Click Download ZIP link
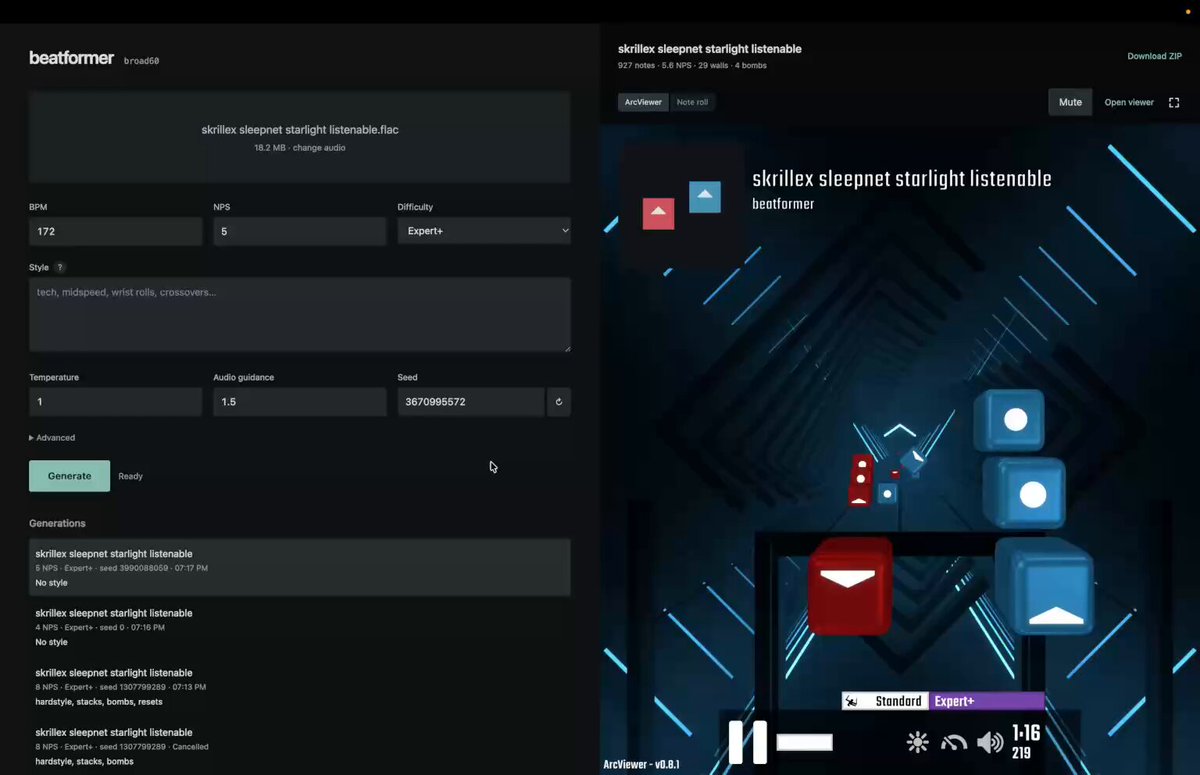Screen dimensions: 1200x775 (x=1154, y=56)
